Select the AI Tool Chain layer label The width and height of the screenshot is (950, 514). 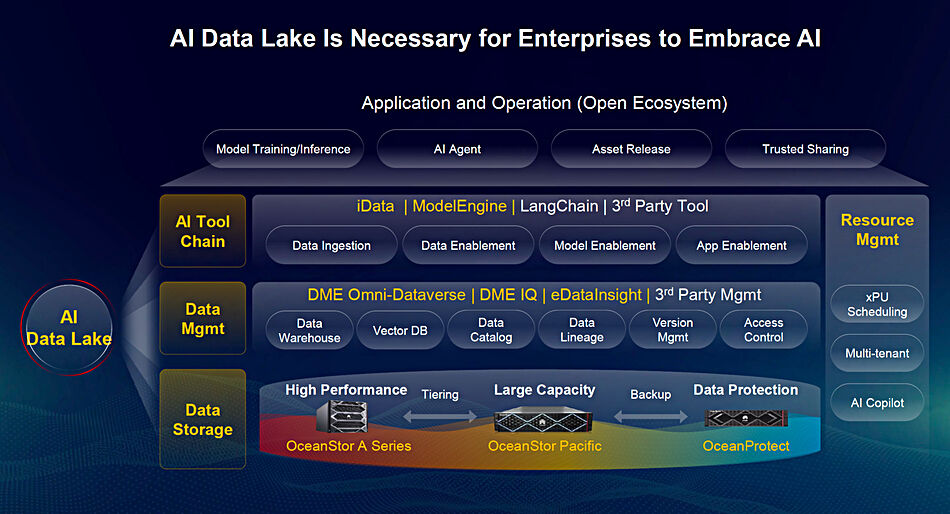[203, 231]
